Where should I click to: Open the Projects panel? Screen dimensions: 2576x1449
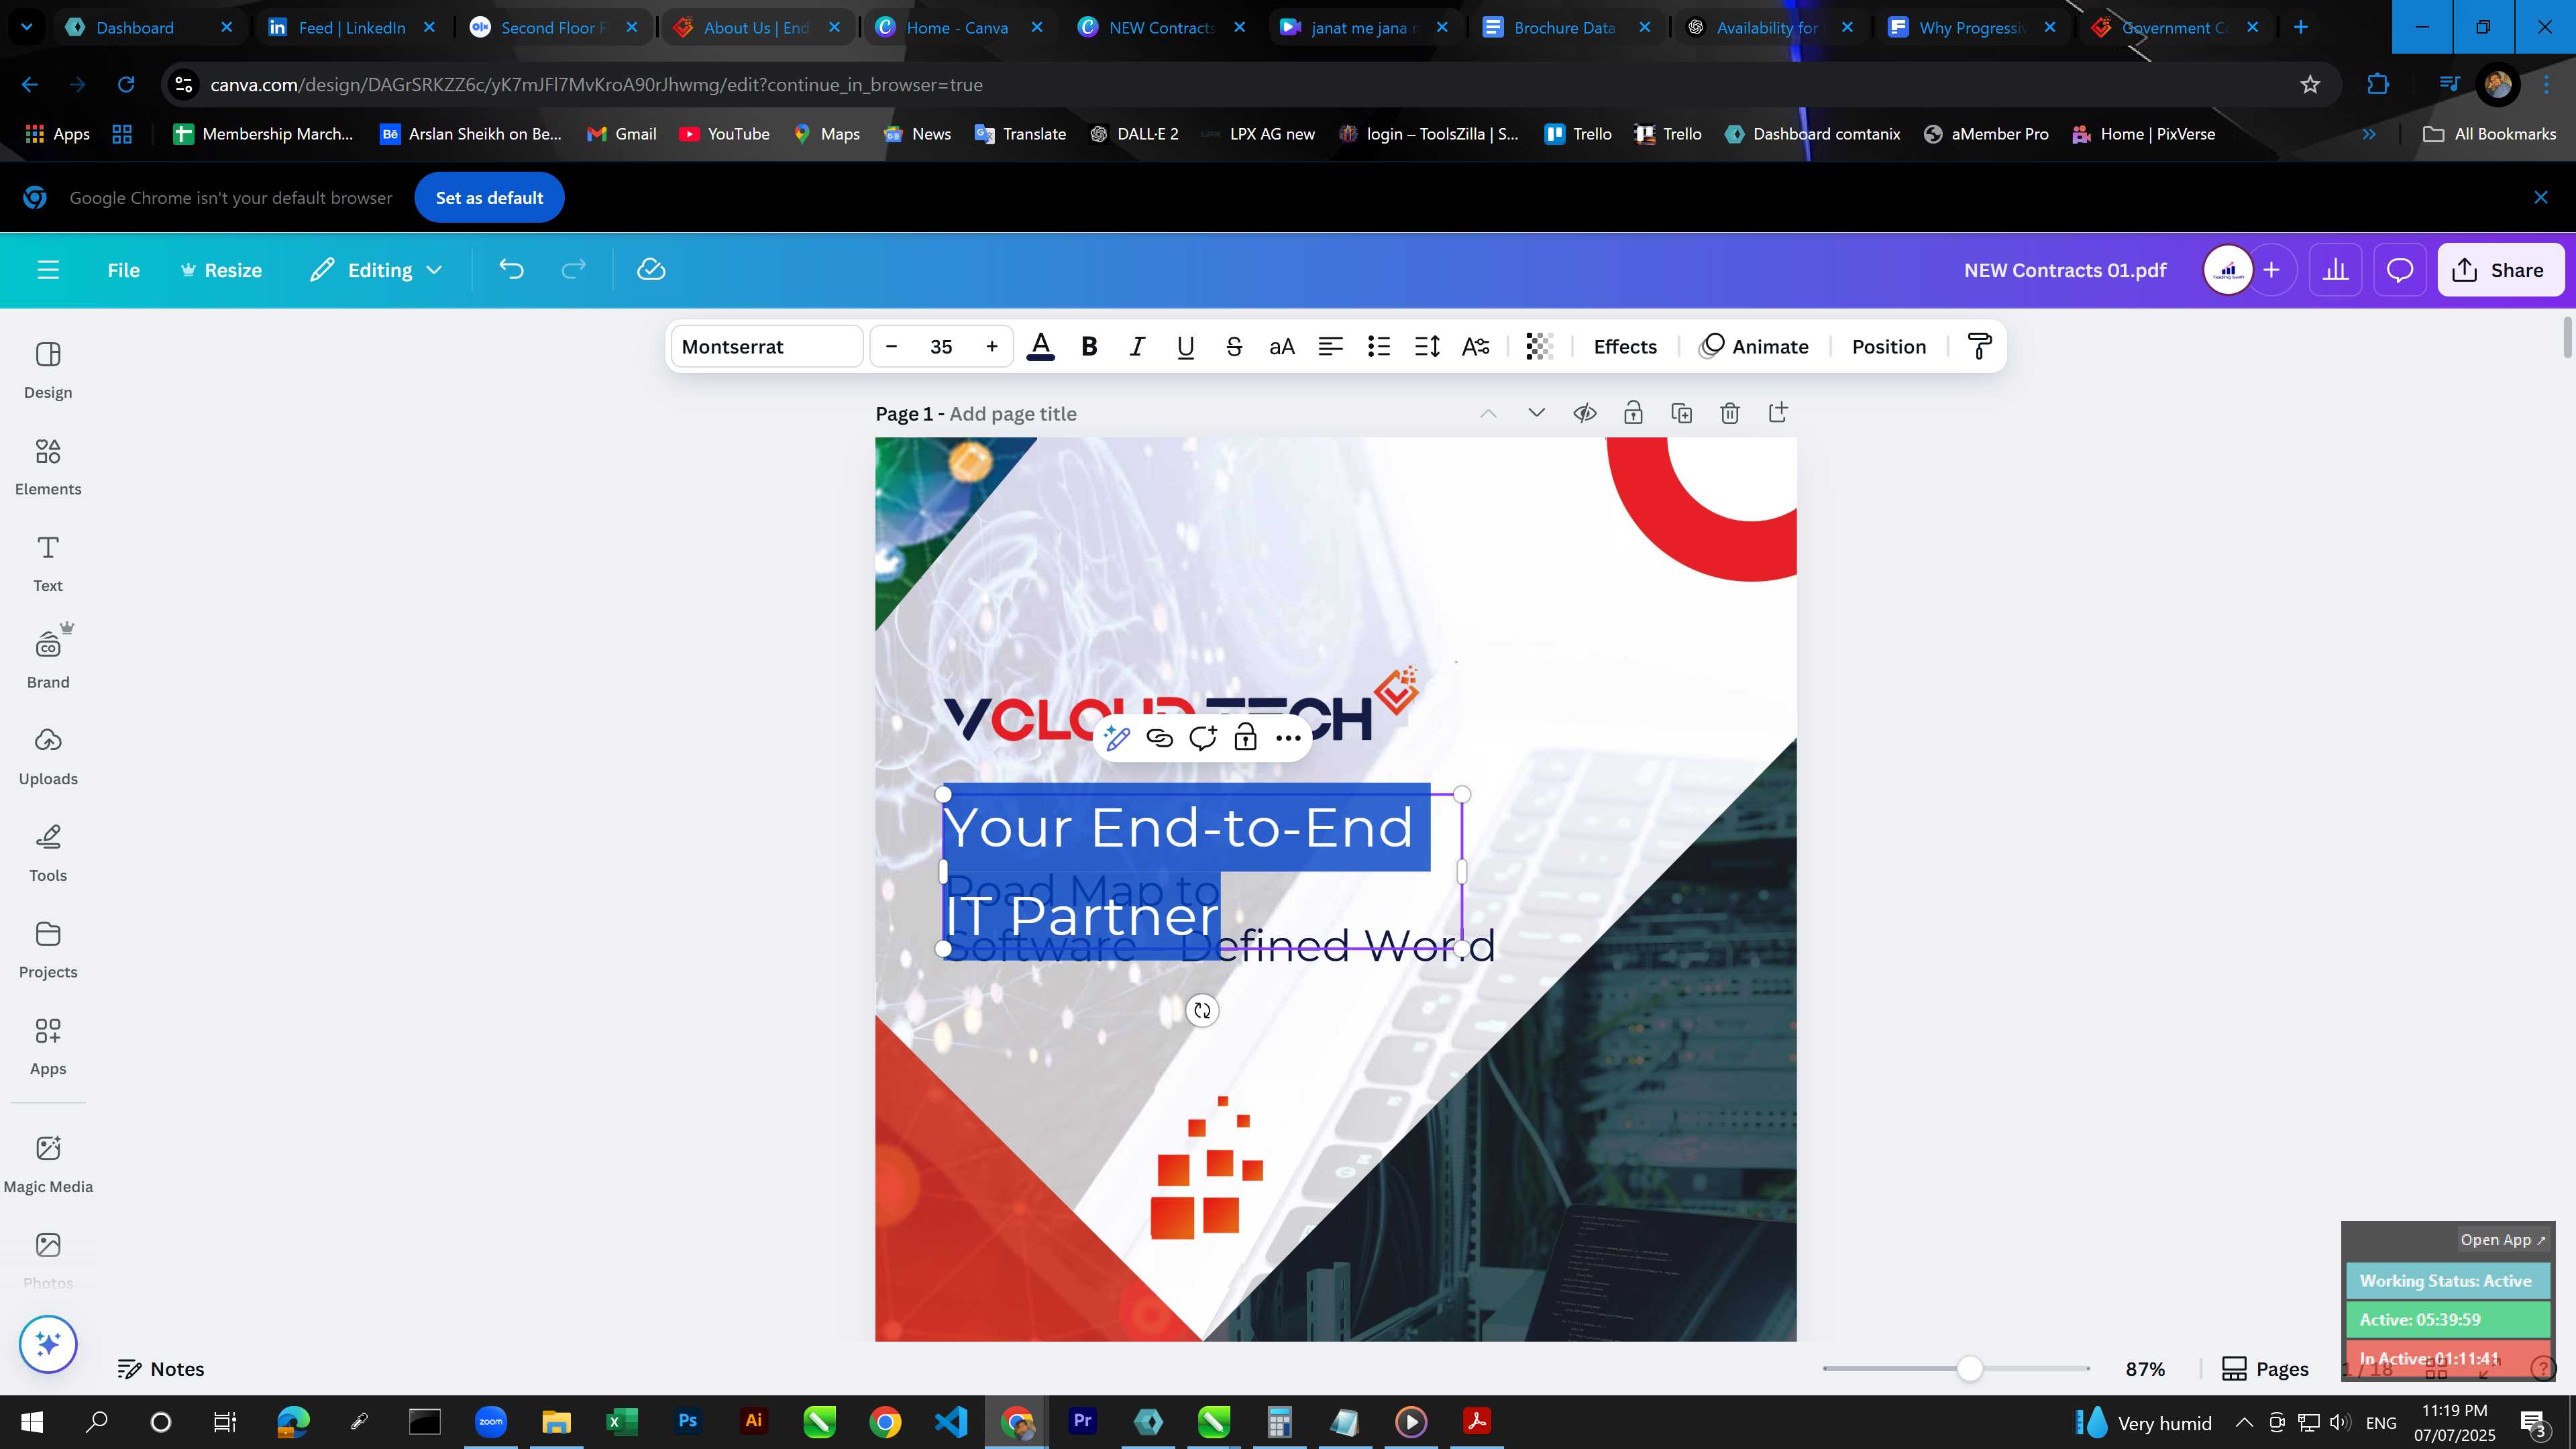tap(48, 950)
